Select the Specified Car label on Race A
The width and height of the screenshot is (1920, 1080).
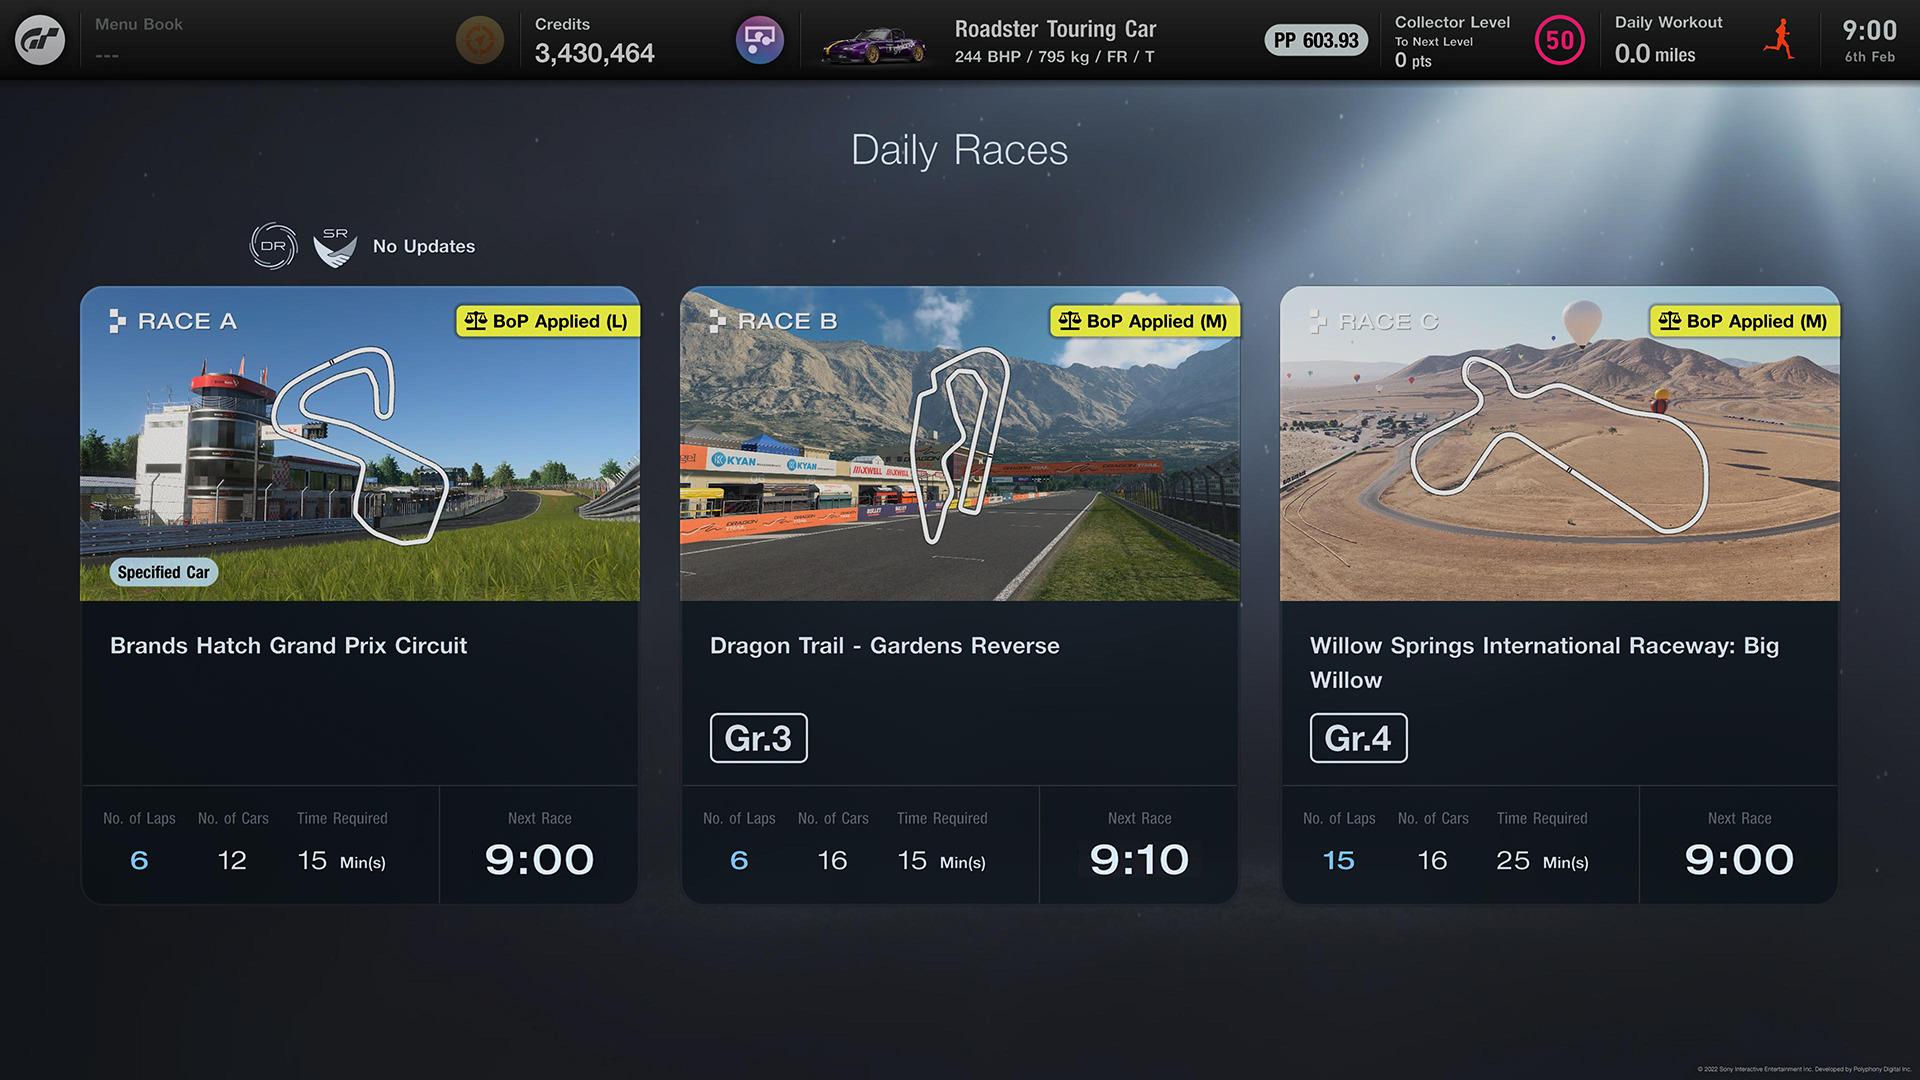(x=161, y=570)
